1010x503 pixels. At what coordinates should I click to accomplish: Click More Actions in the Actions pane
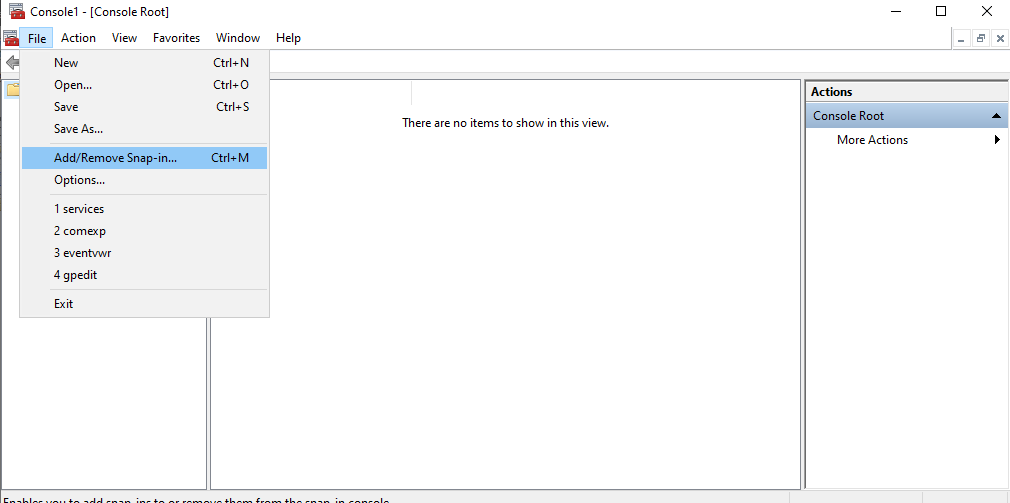point(872,140)
